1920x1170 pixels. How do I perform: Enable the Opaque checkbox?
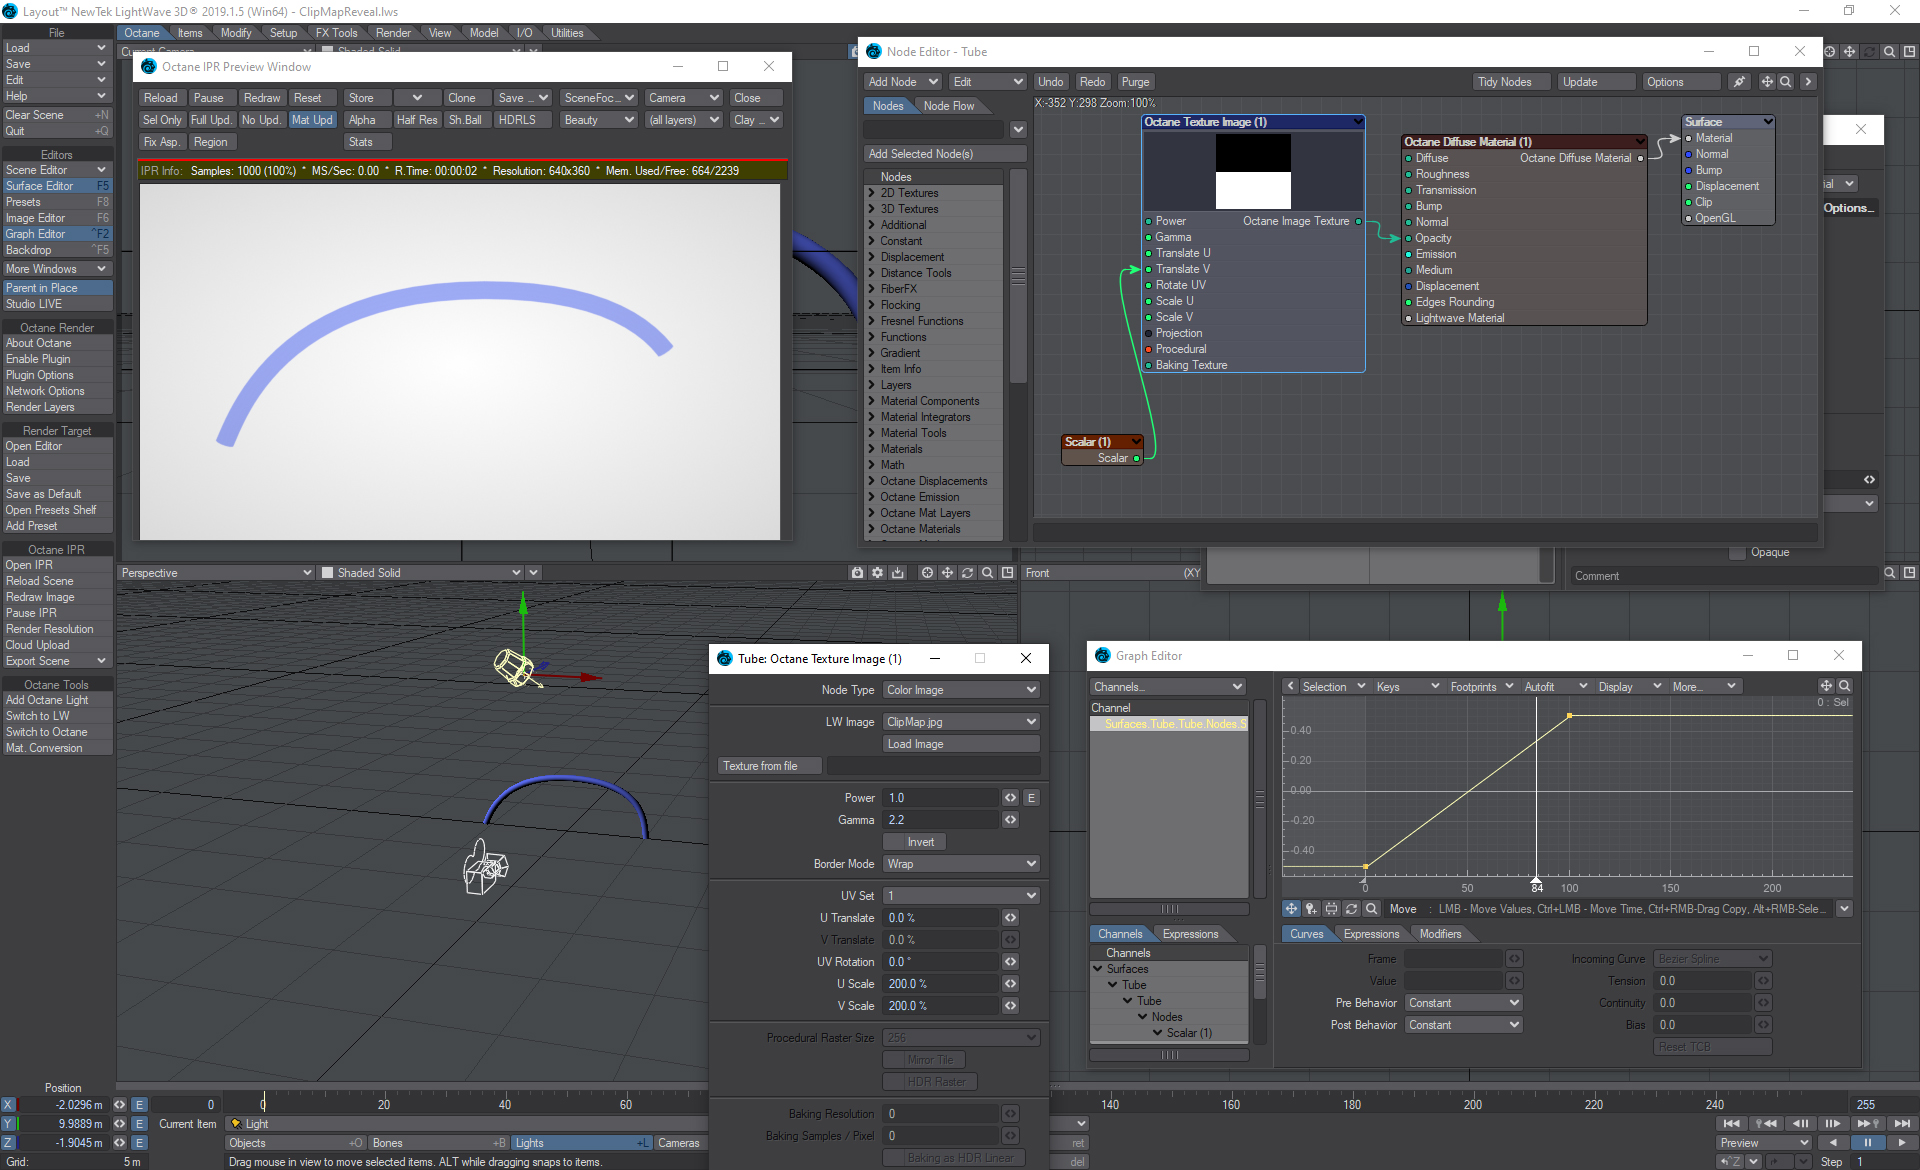click(1737, 552)
